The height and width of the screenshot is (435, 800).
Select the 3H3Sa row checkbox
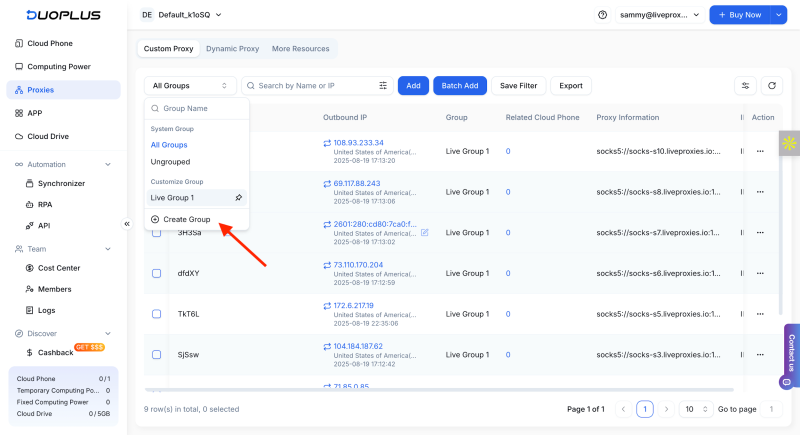tap(157, 233)
